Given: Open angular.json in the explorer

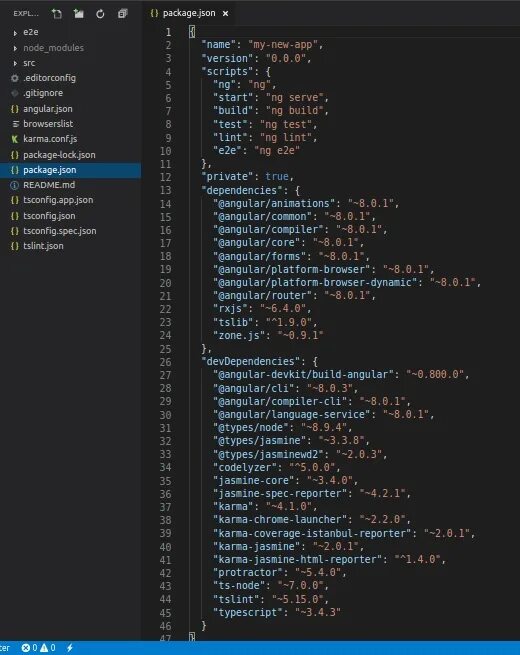Looking at the screenshot, I should [71, 109].
